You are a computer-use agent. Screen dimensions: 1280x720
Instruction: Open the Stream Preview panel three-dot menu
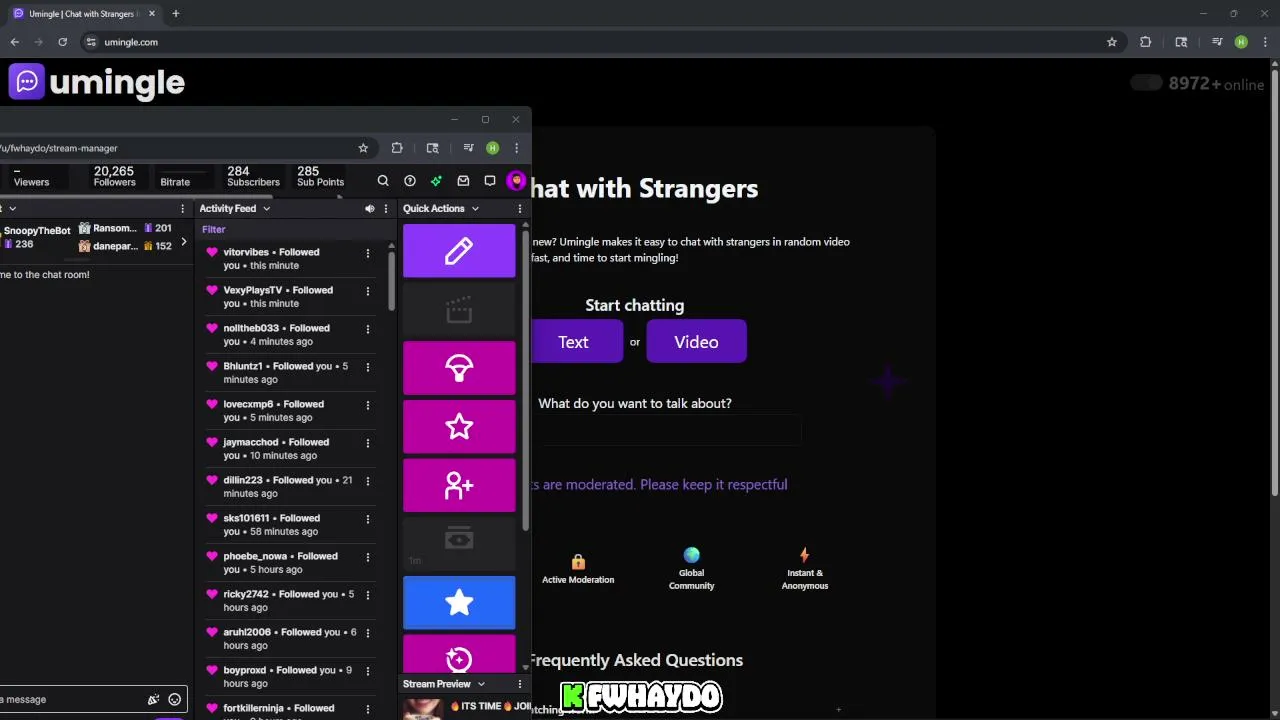(520, 684)
